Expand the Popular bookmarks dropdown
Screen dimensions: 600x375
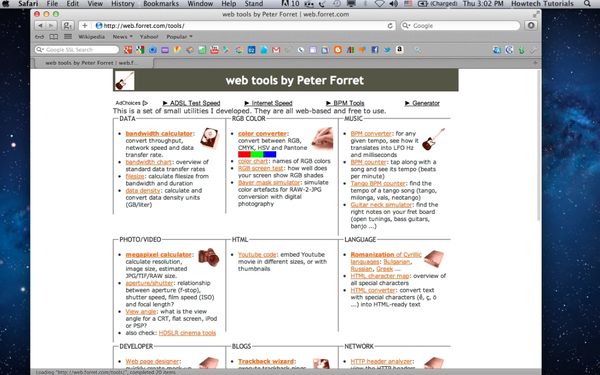tap(179, 37)
